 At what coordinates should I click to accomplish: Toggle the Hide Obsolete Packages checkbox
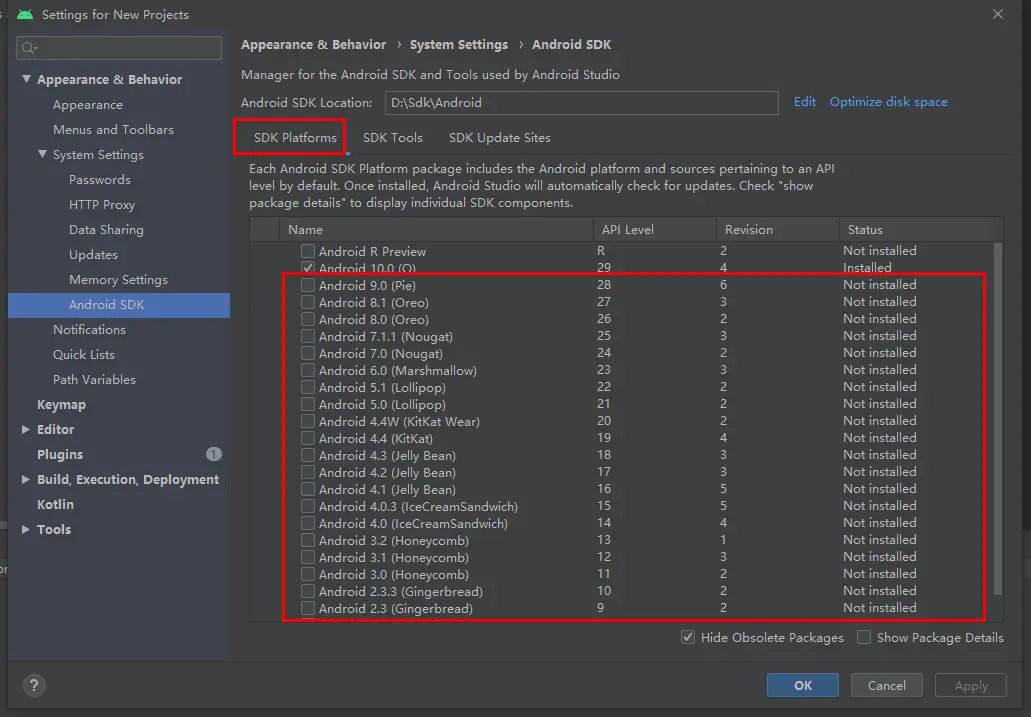click(x=688, y=637)
